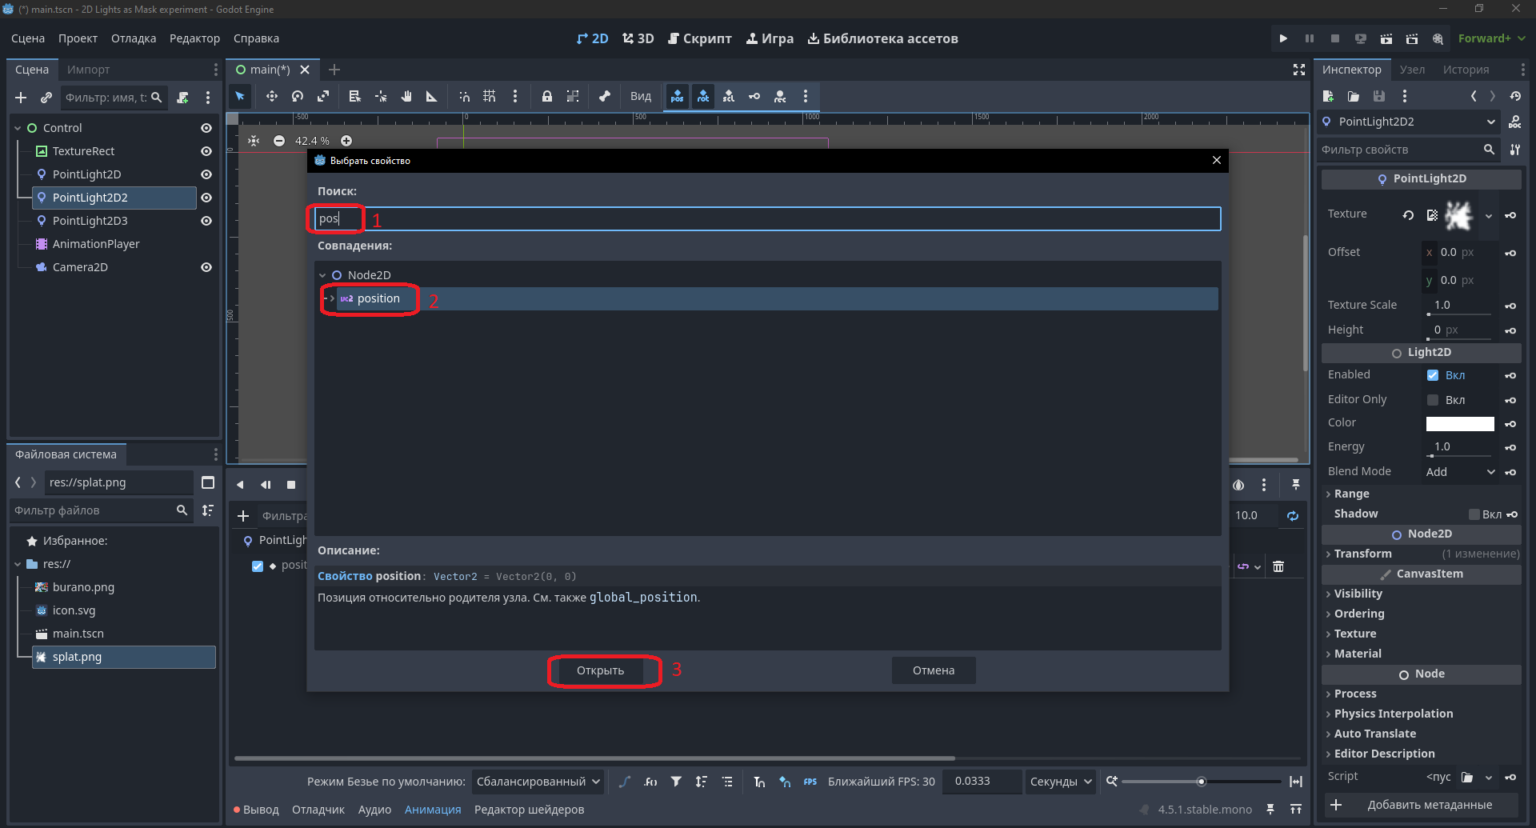Viewport: 1536px width, 828px height.
Task: Click the zoom in plus icon
Action: [x=346, y=140]
